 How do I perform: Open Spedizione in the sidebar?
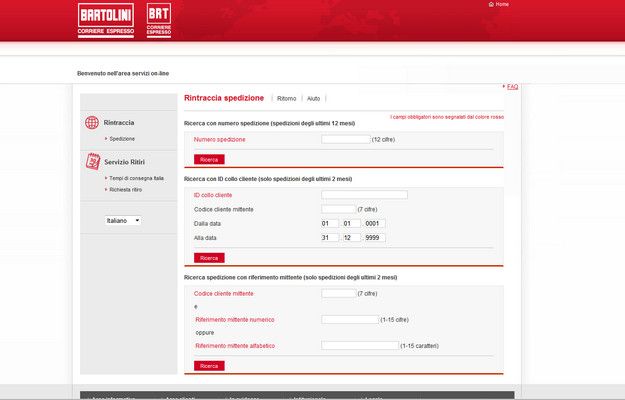pyautogui.click(x=122, y=139)
